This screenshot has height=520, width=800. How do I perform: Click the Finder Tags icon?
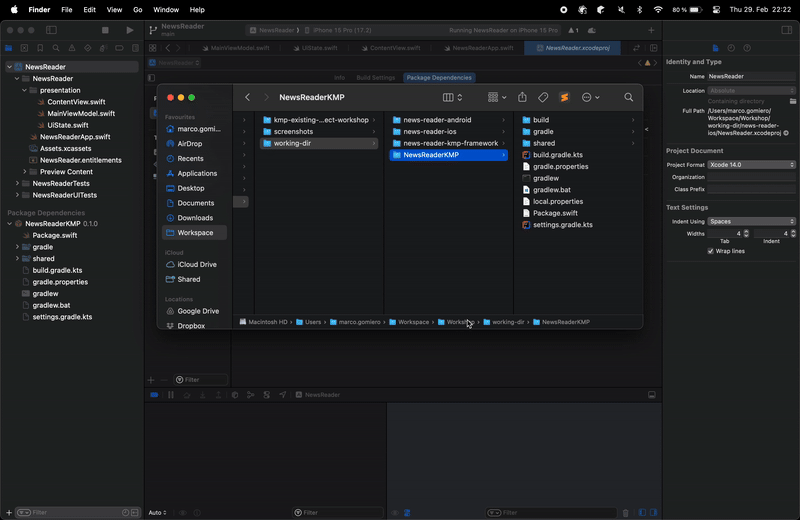[543, 97]
